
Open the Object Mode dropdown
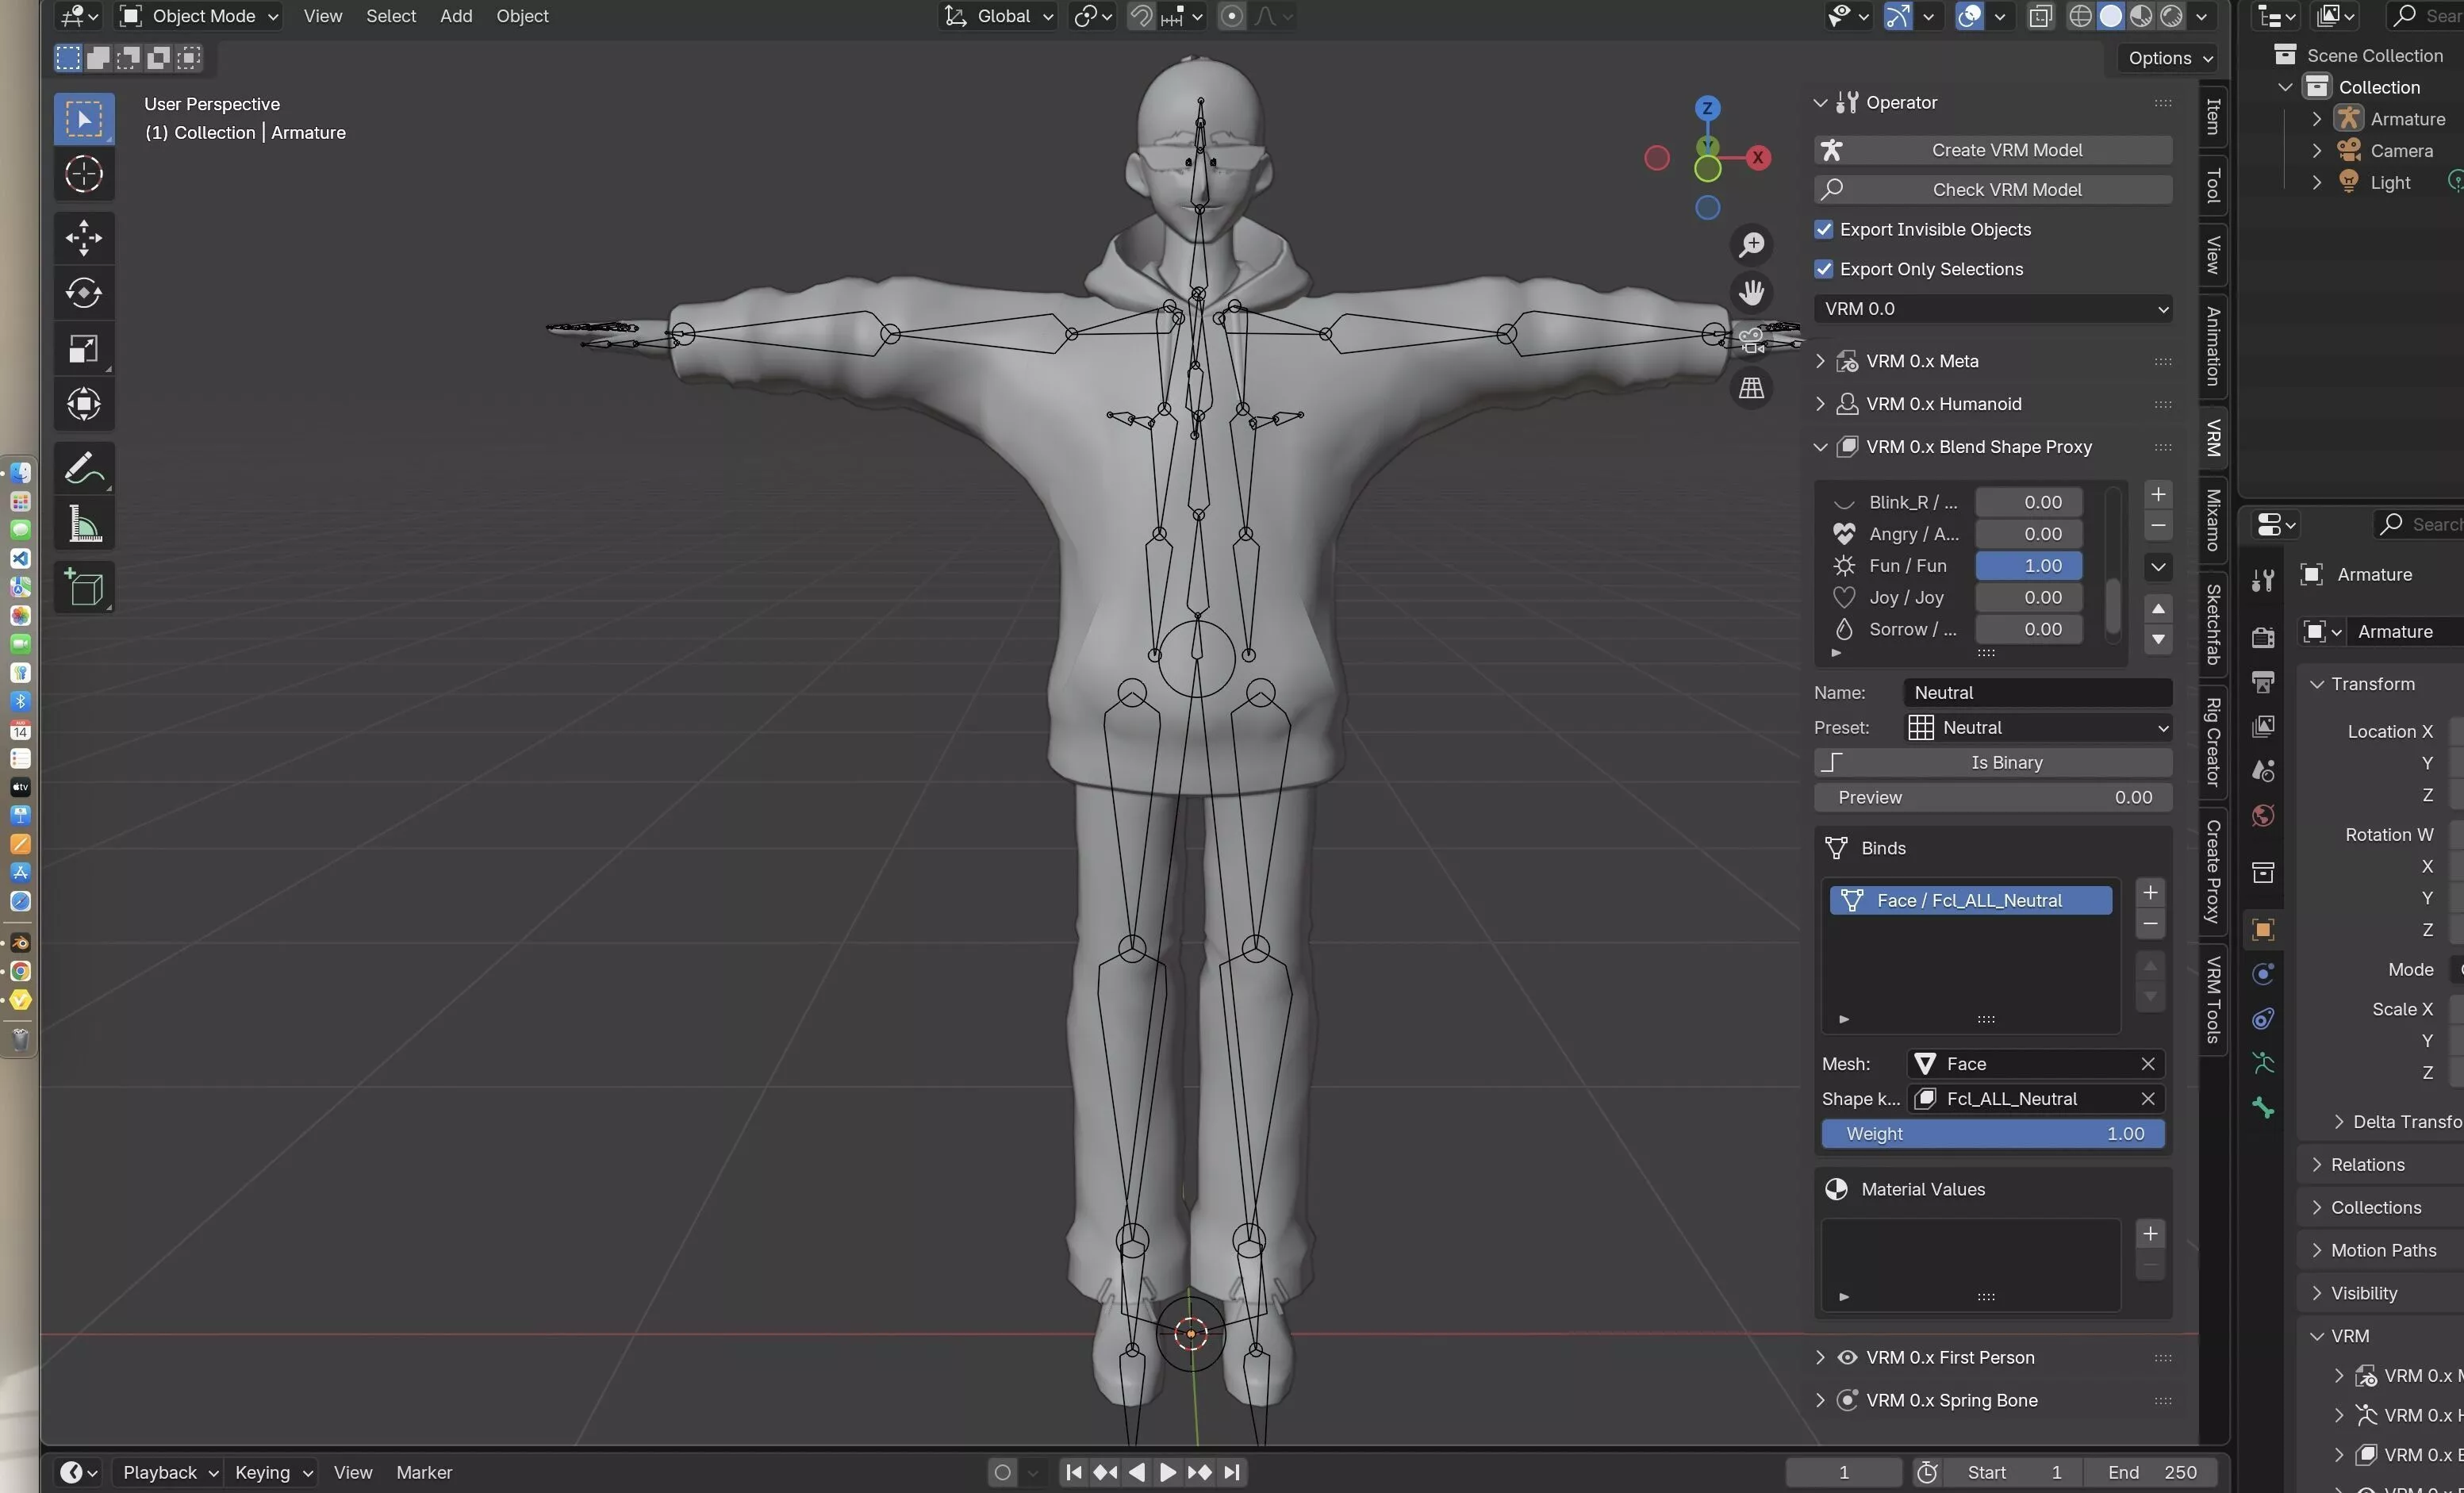199,16
